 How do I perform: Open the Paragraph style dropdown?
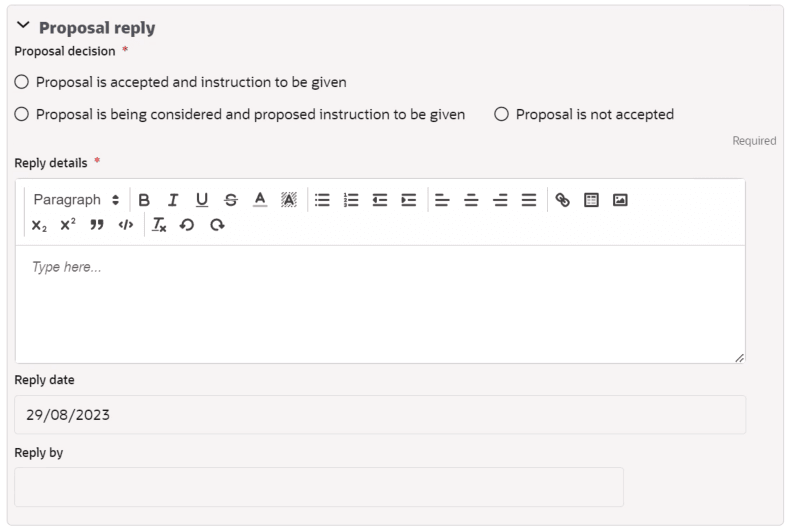tap(76, 200)
